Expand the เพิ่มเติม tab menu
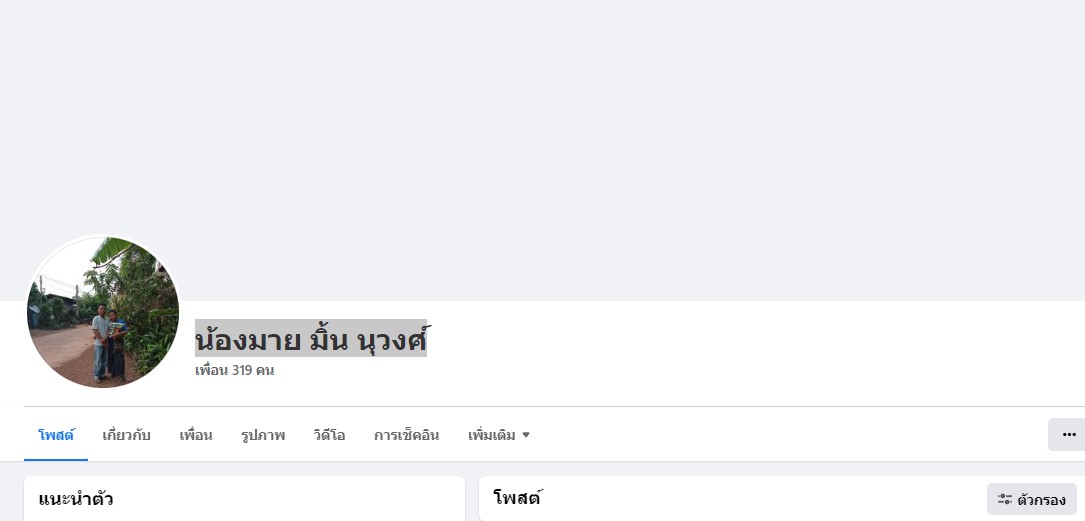The image size is (1085, 521). click(x=499, y=435)
